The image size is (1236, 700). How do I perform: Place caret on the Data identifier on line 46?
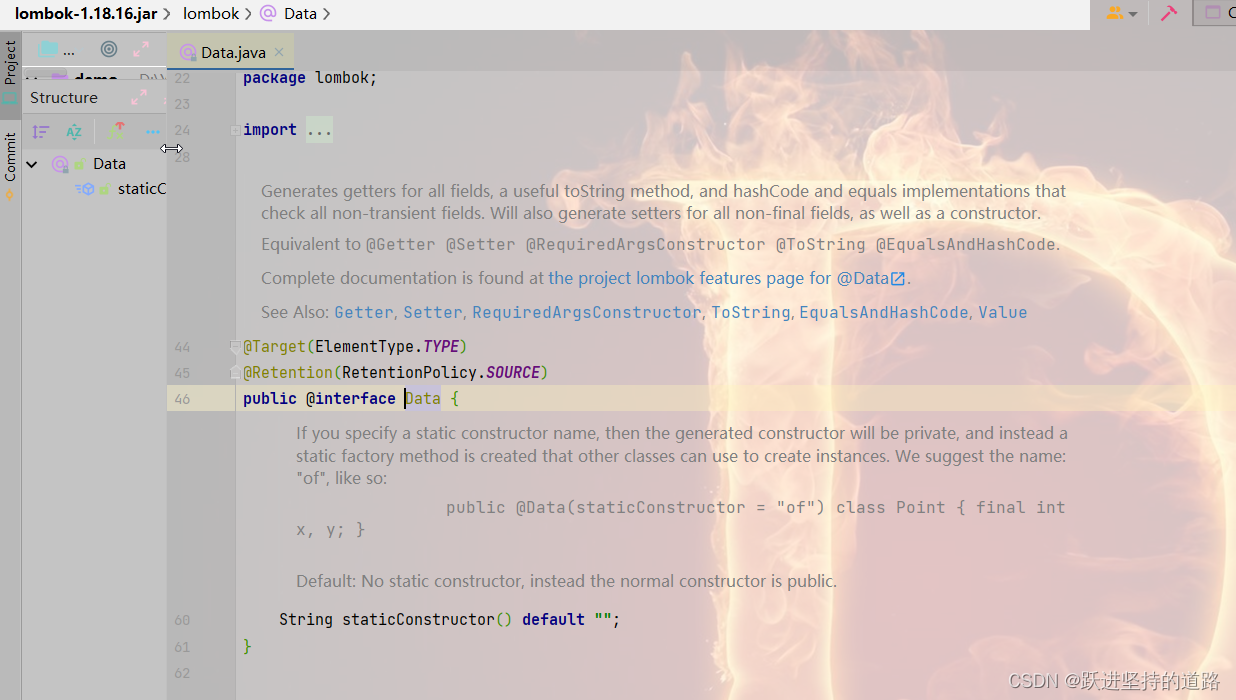click(423, 398)
